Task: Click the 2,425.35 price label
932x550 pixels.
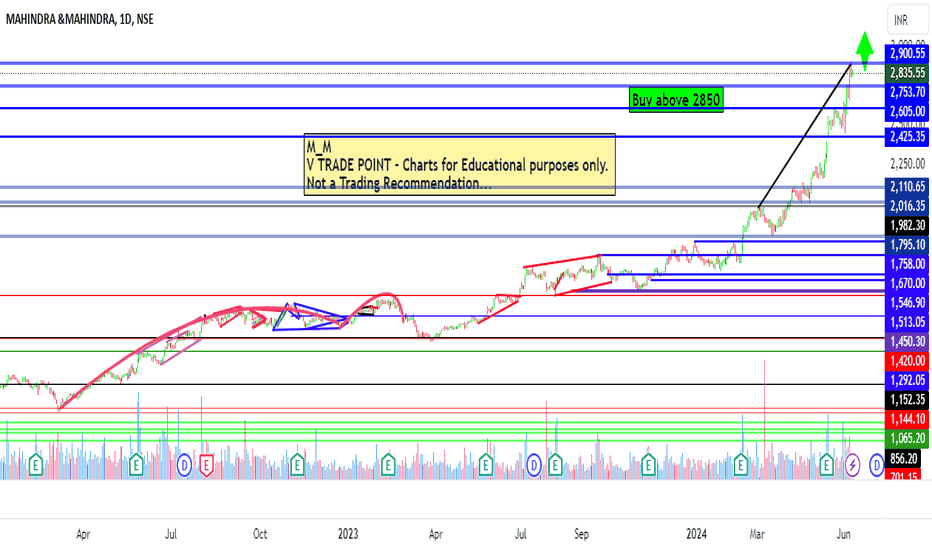Action: click(907, 137)
